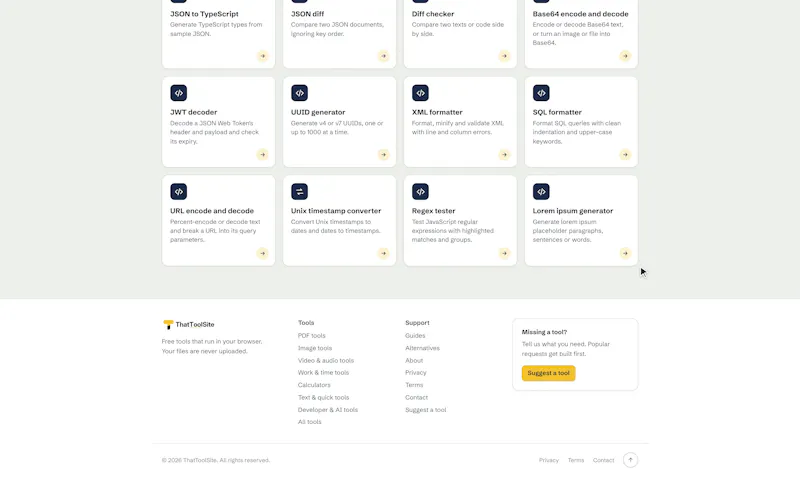Click the Regex tester code icon
The width and height of the screenshot is (800, 480).
tap(420, 192)
